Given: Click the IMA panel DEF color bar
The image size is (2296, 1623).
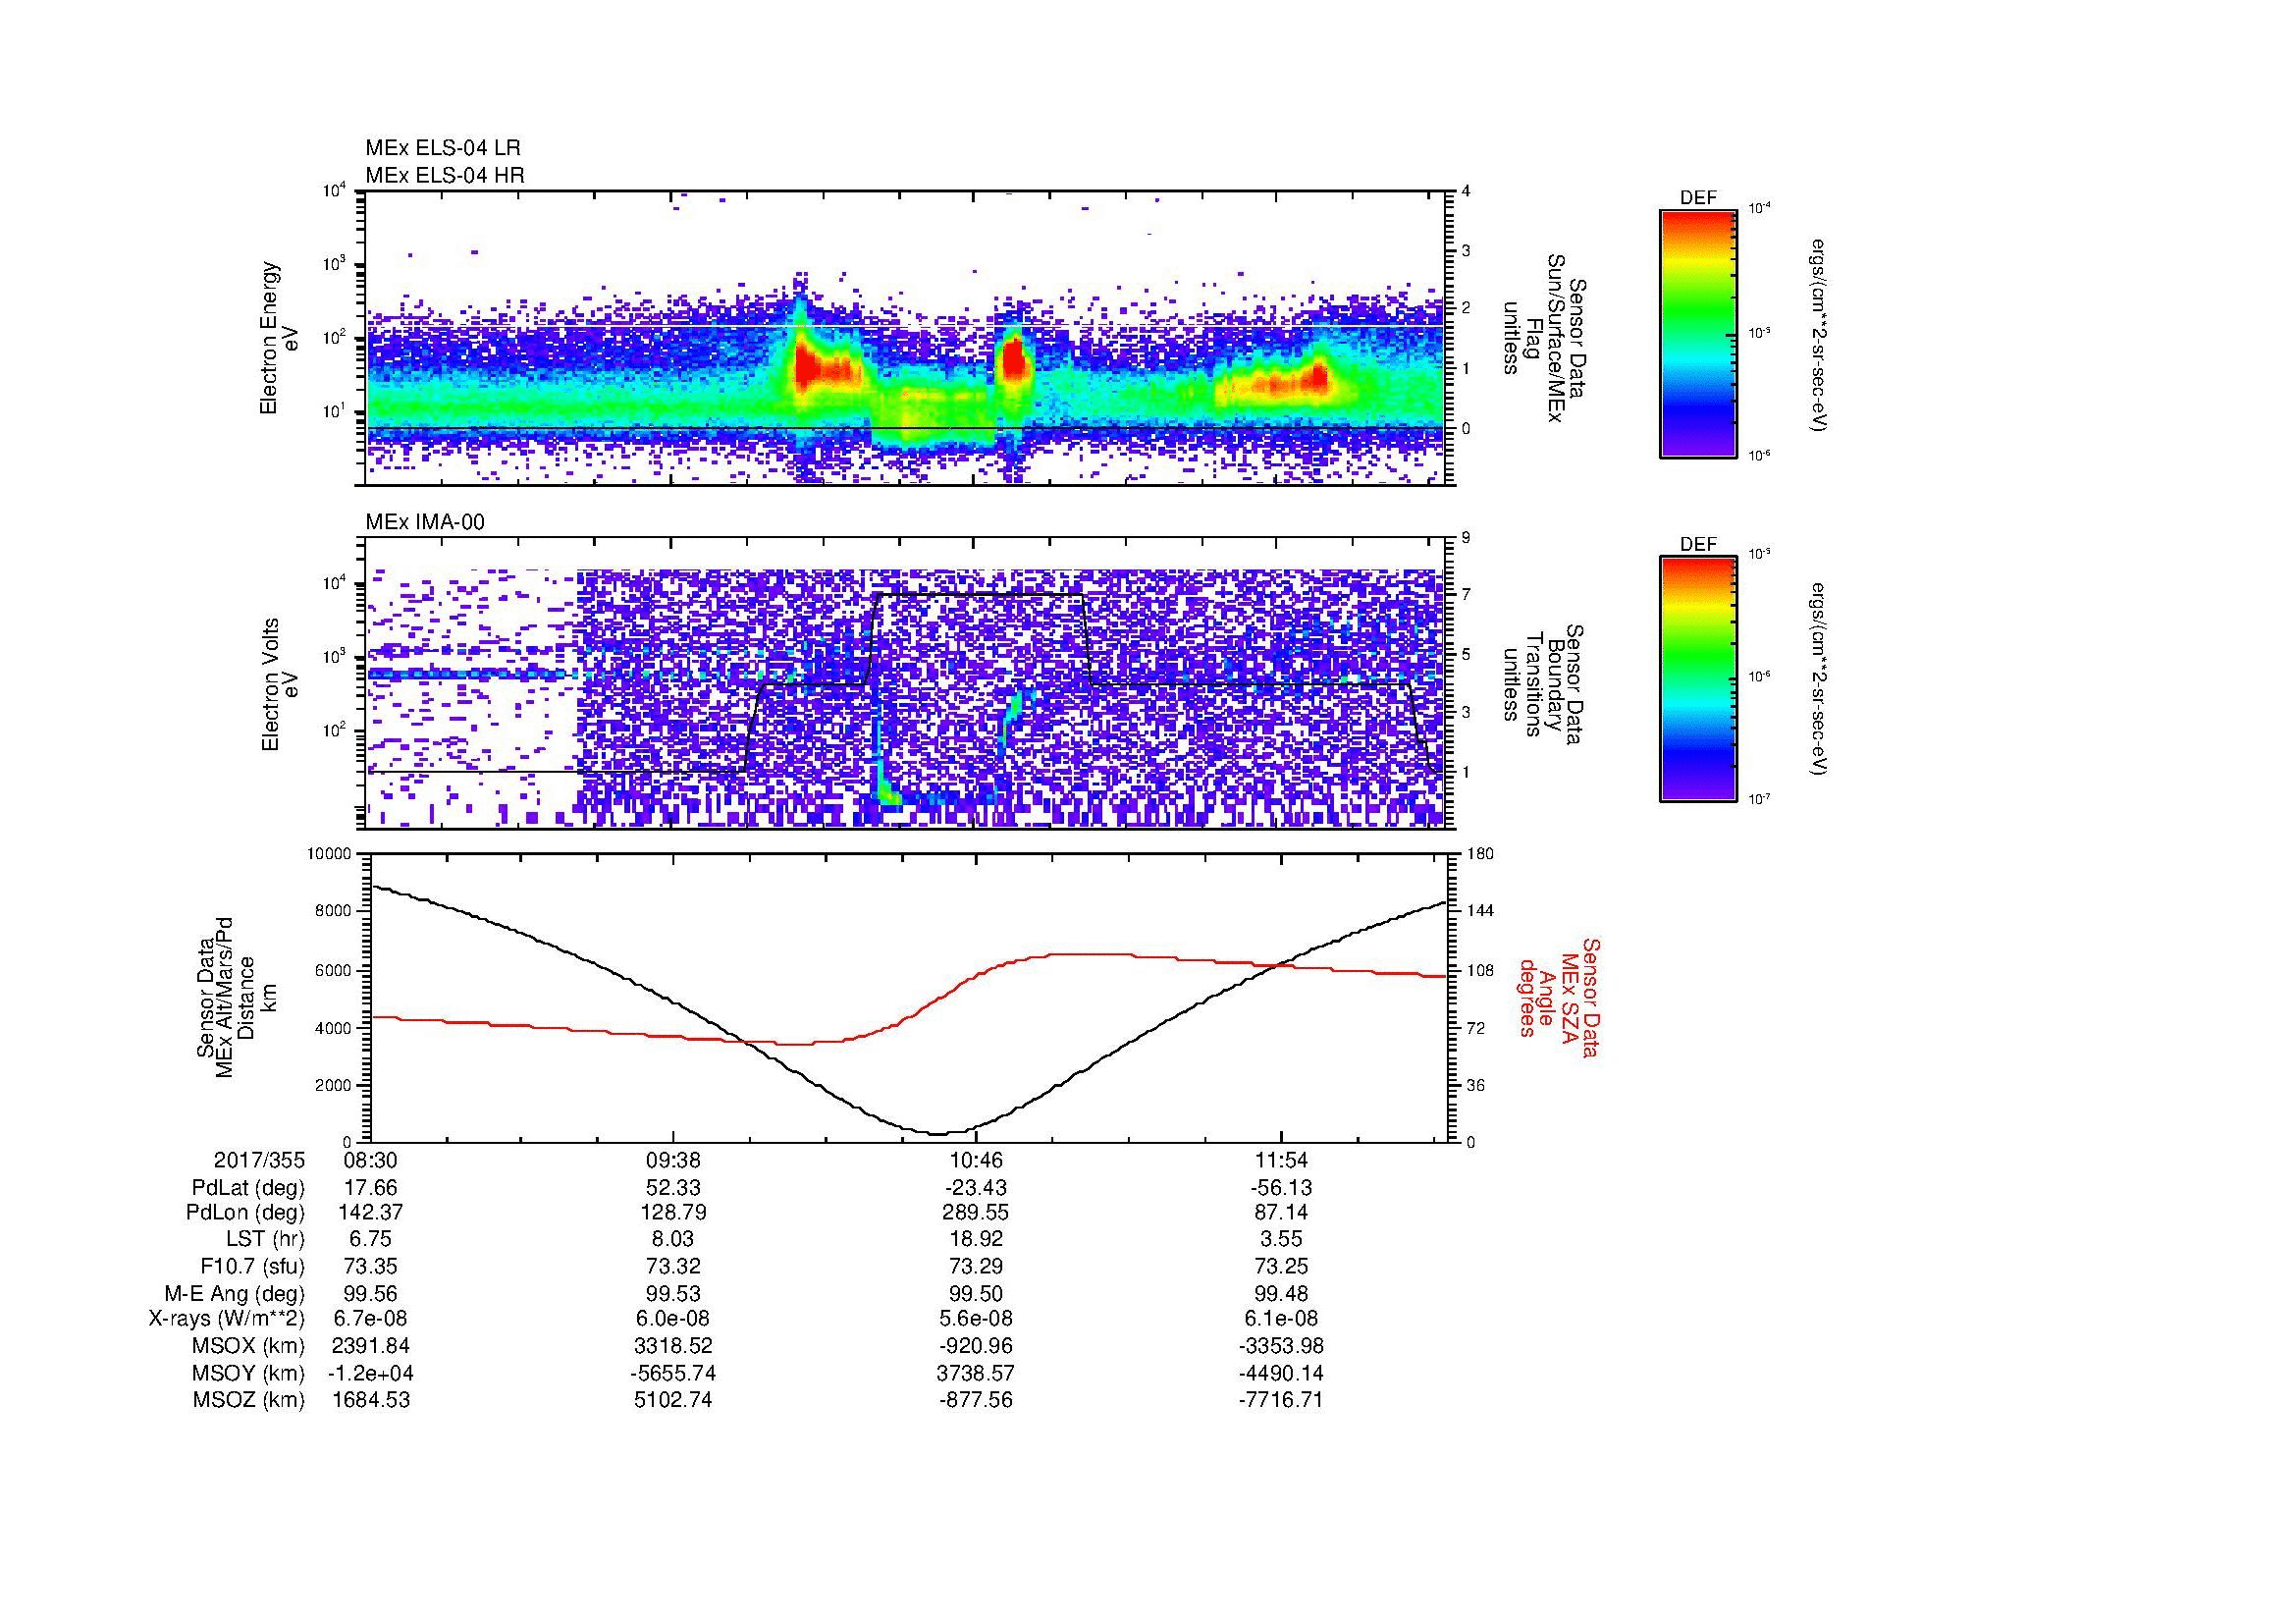Looking at the screenshot, I should [1697, 679].
